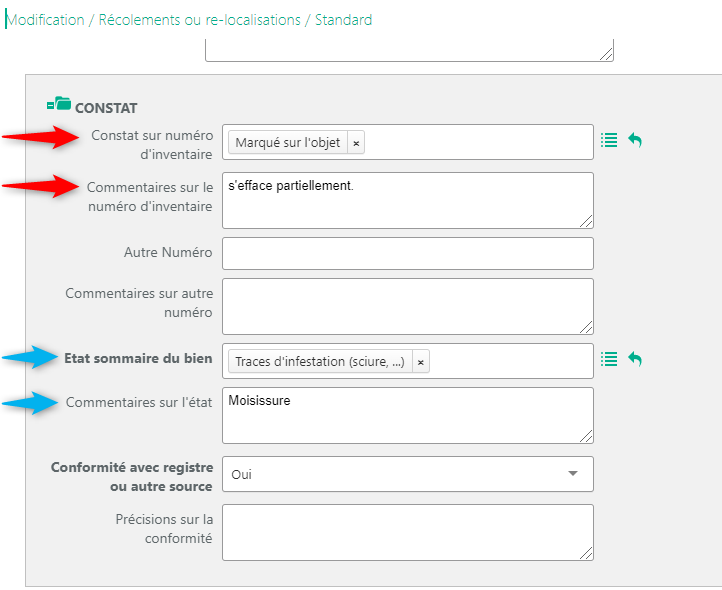
Task: Click the 's'efface partiellement' comment textarea
Action: coord(407,200)
